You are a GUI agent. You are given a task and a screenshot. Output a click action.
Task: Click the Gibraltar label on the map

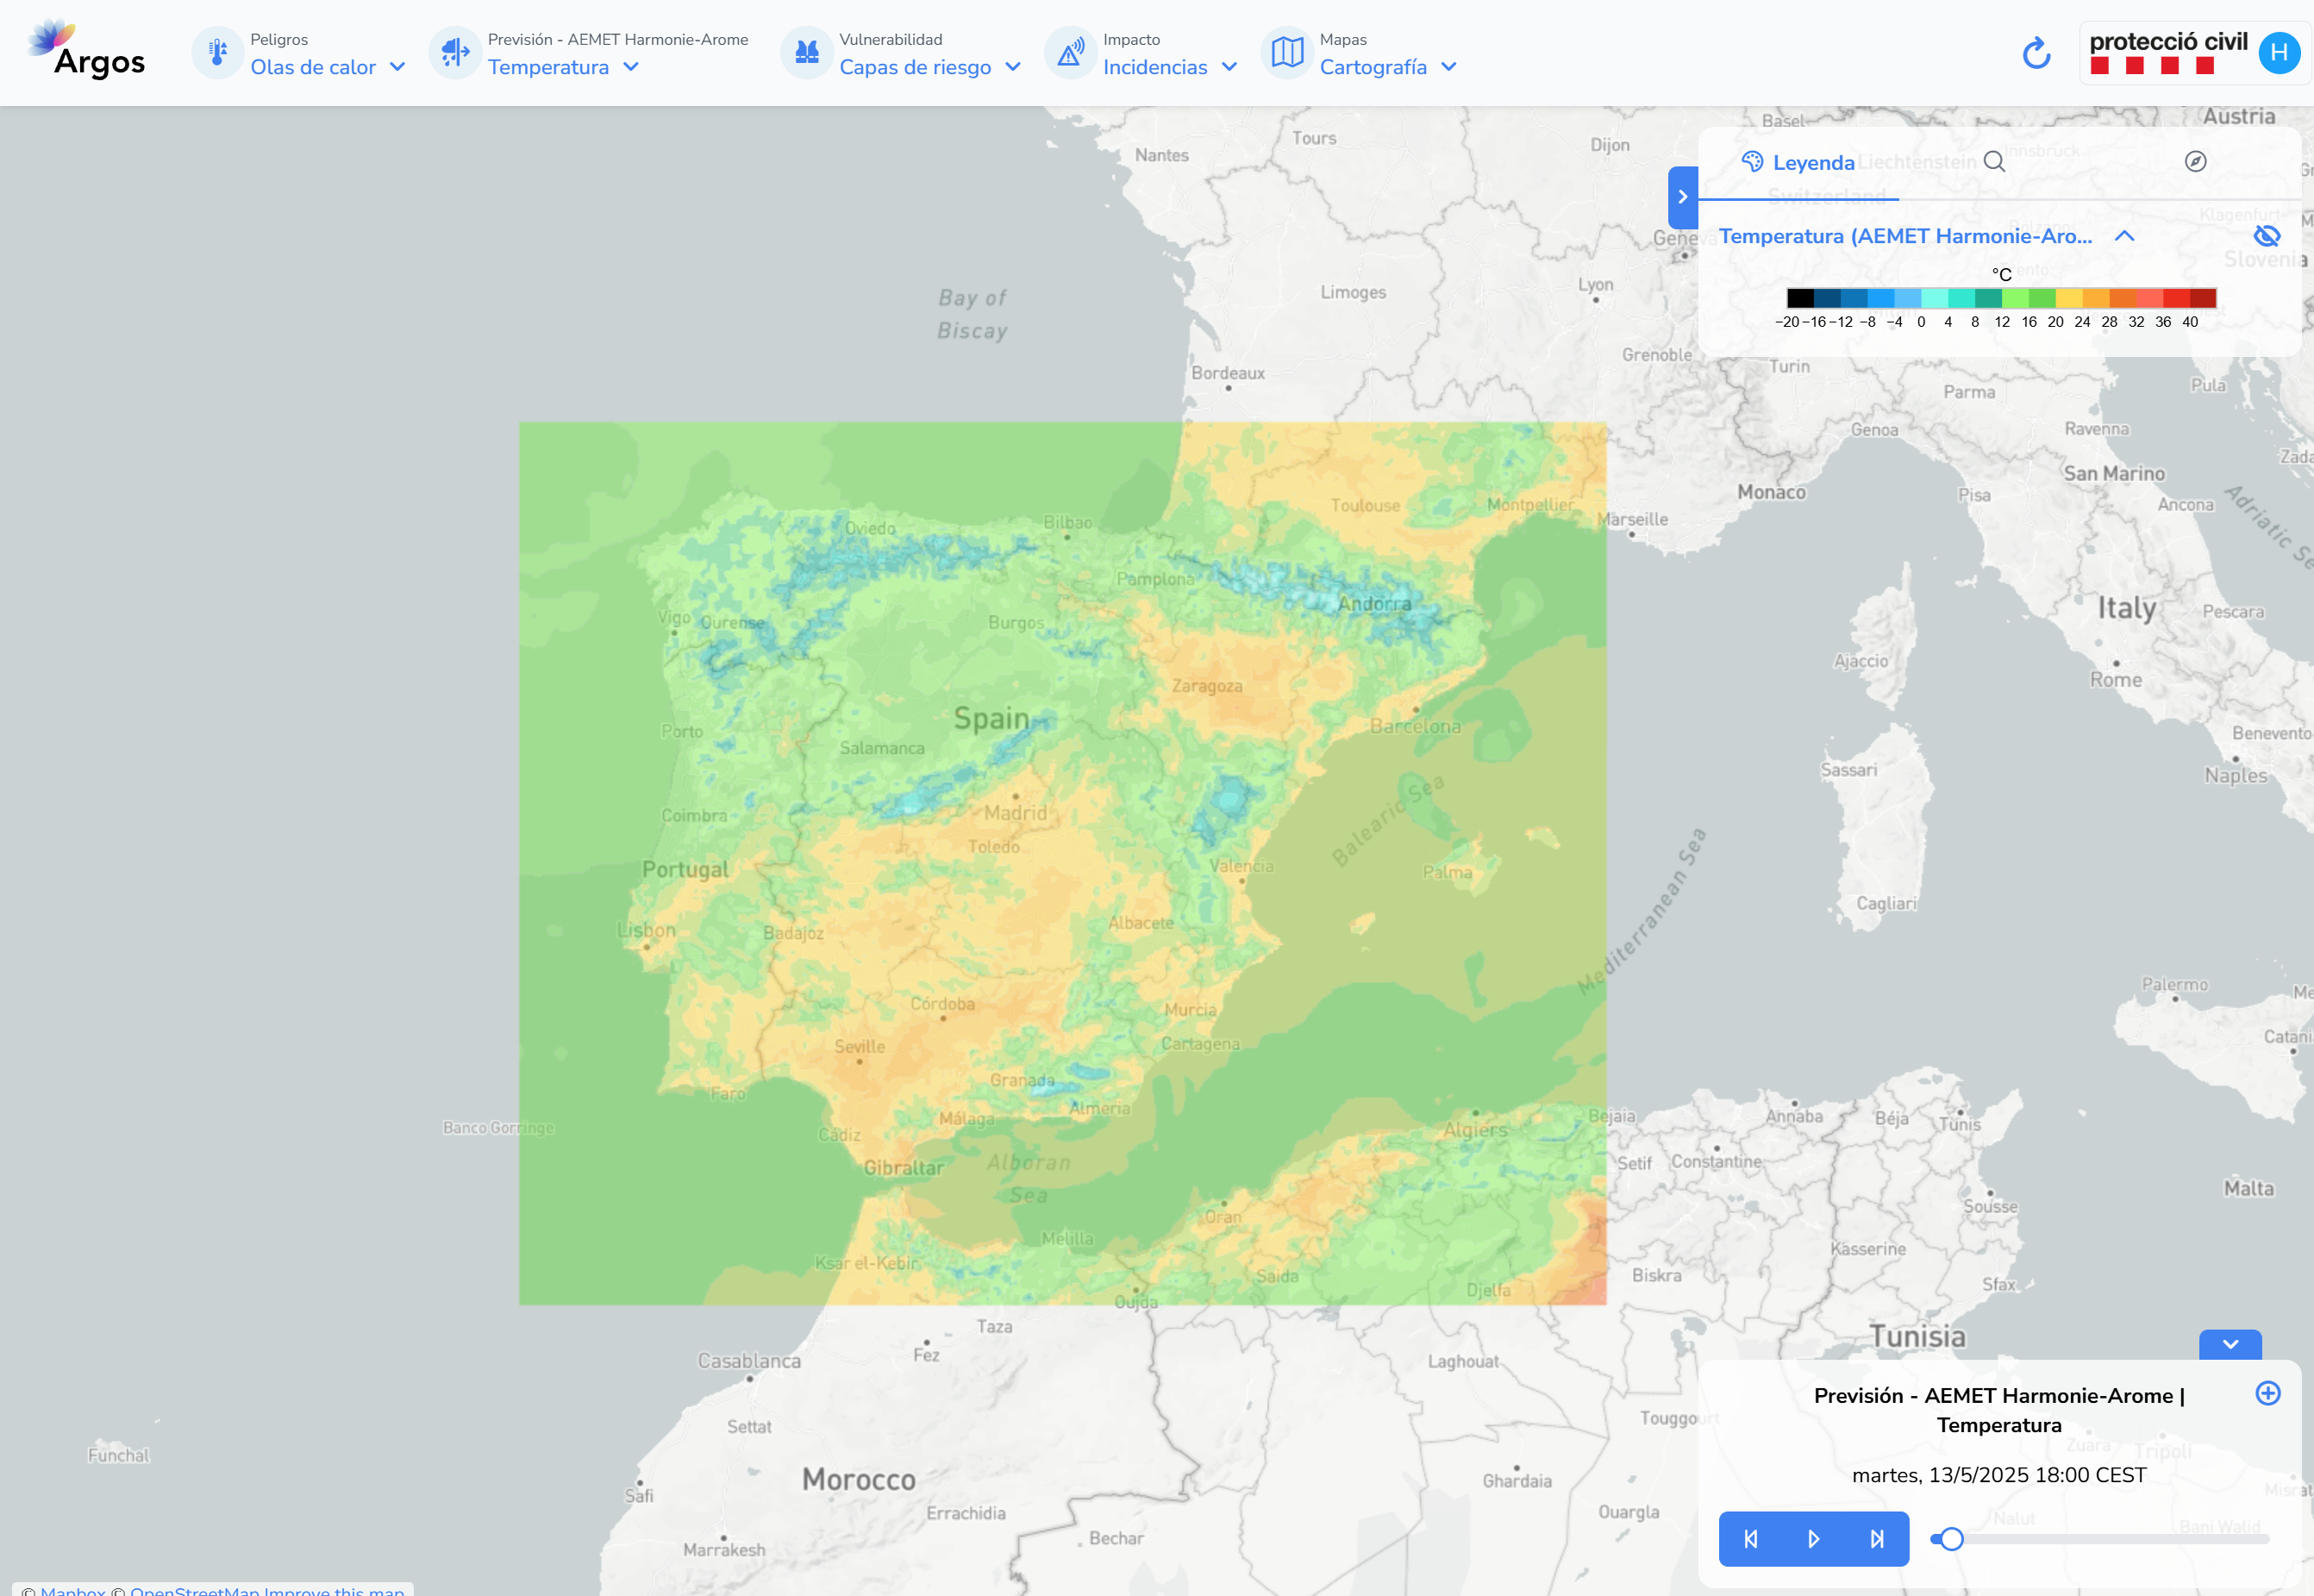click(x=904, y=1168)
